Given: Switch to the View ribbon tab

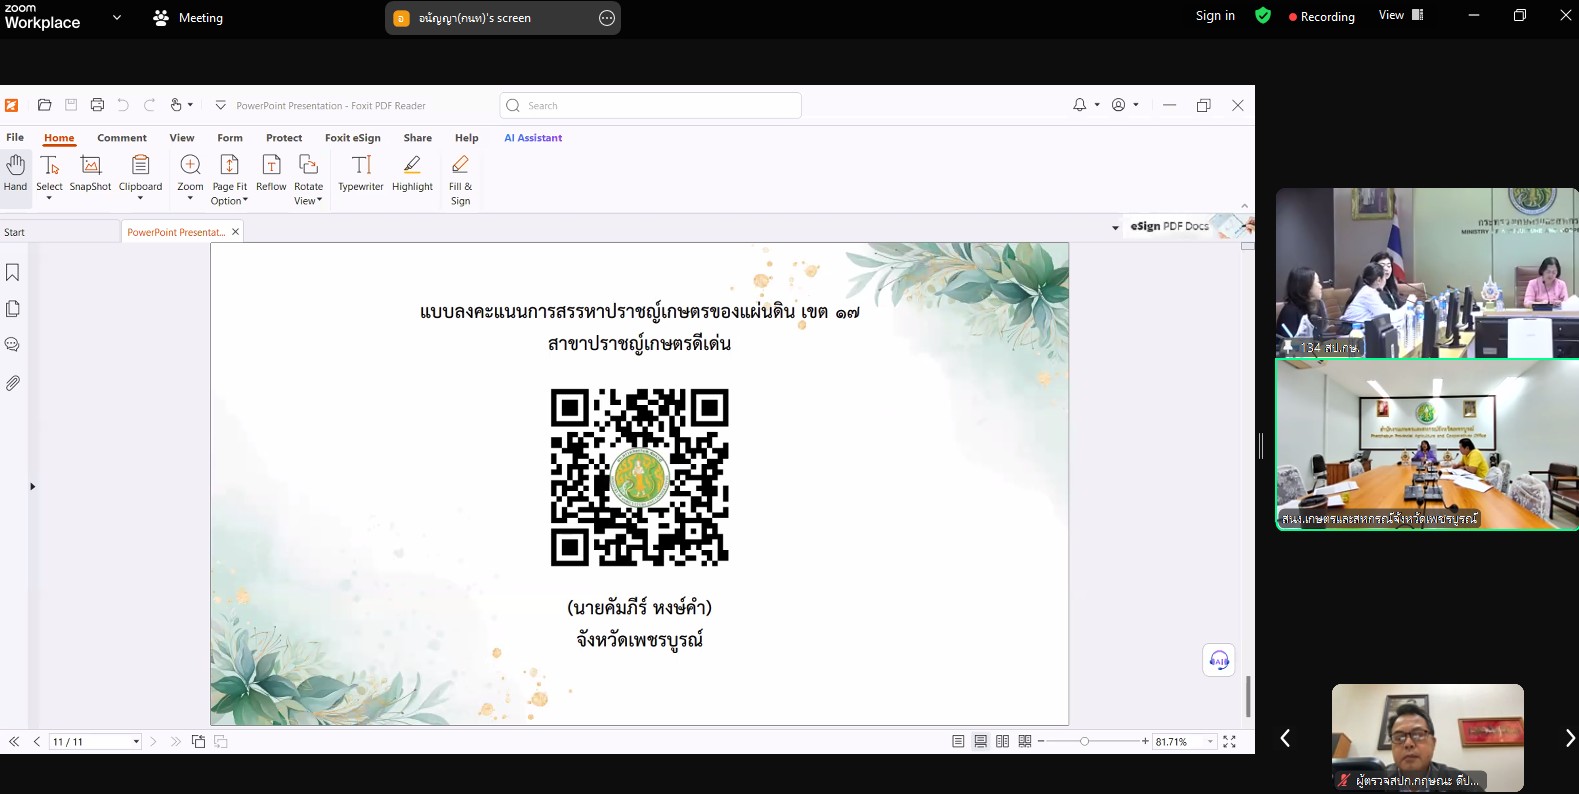Looking at the screenshot, I should point(182,138).
